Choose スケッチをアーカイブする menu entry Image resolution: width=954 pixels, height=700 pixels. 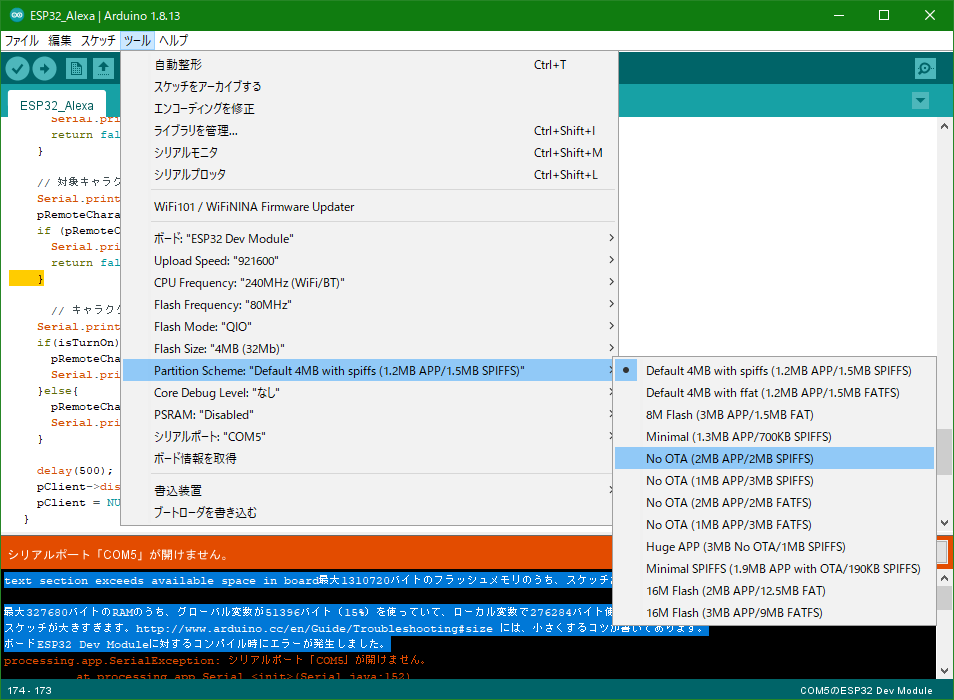pyautogui.click(x=370, y=86)
